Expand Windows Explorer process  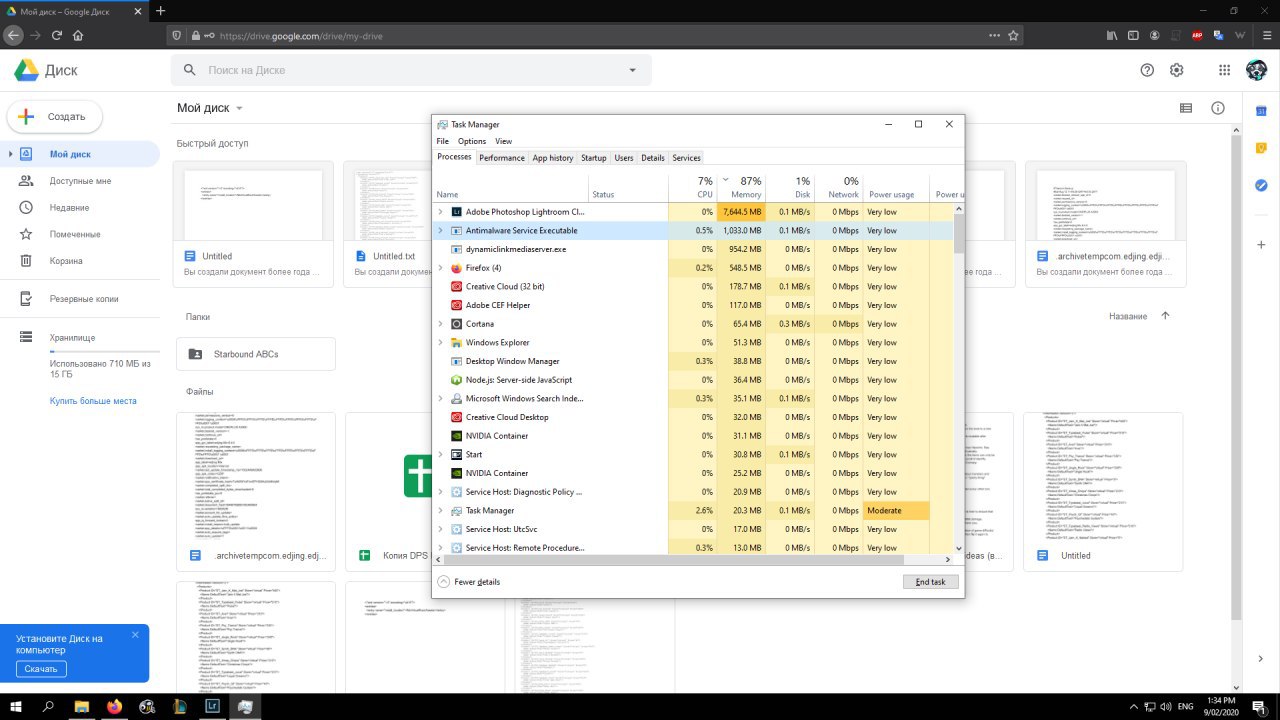click(440, 342)
